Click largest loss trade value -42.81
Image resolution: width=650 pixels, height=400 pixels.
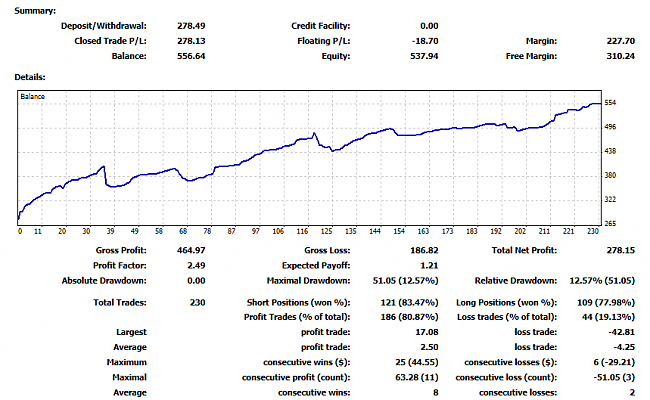pos(621,332)
